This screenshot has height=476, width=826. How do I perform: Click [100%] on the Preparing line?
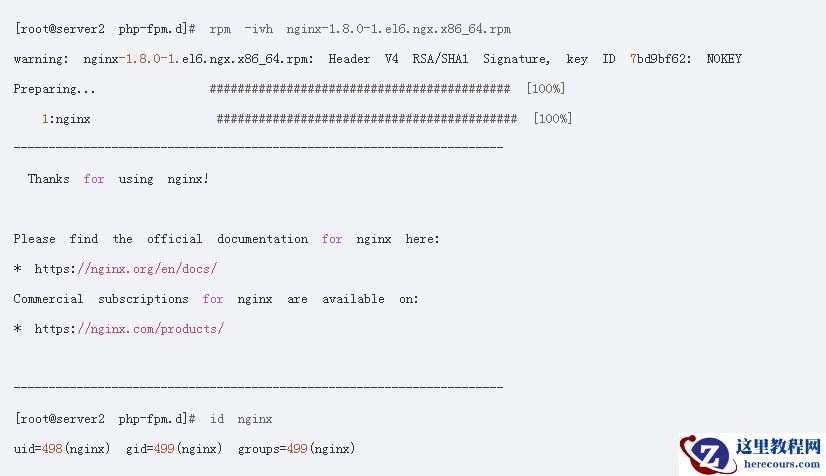coord(545,89)
